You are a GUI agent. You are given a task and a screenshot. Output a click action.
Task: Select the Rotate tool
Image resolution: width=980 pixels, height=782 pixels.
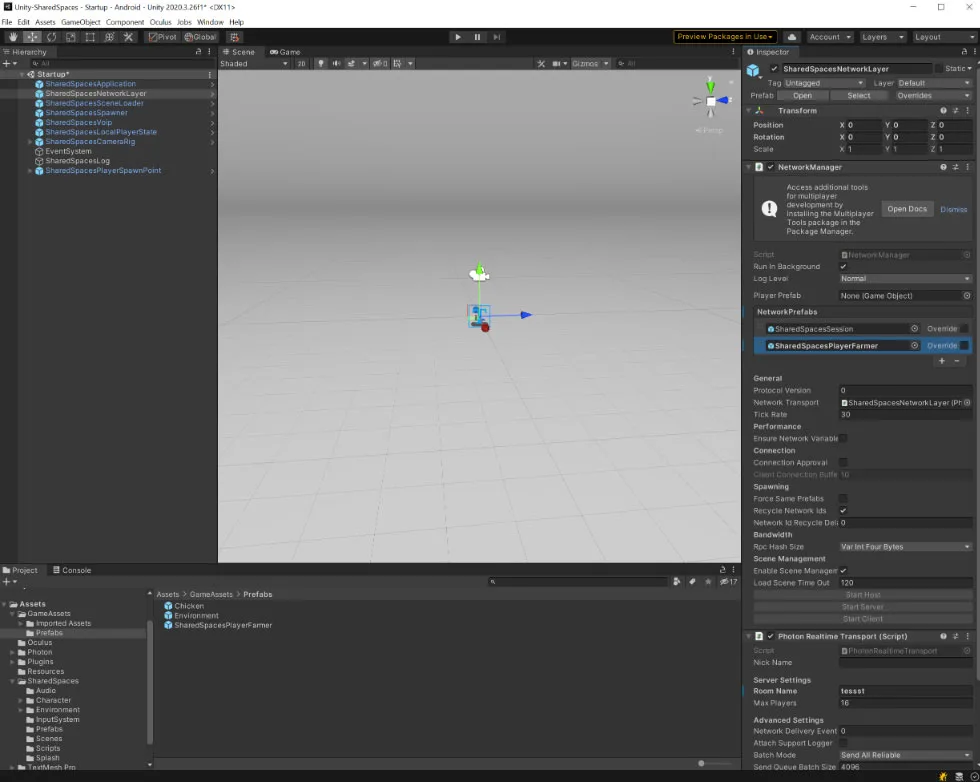click(51, 37)
